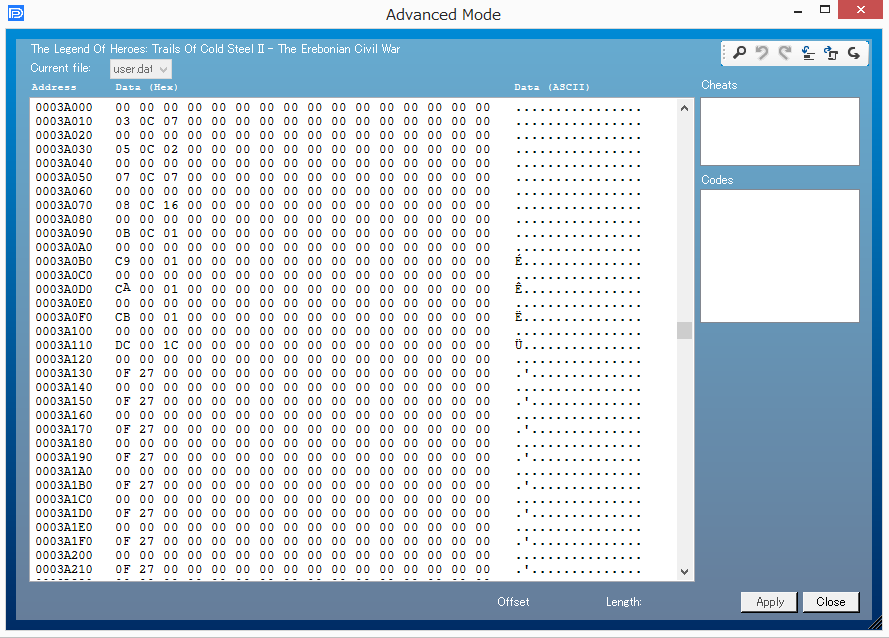This screenshot has height=638, width=889.
Task: Click inside the Codes list box
Action: [780, 256]
